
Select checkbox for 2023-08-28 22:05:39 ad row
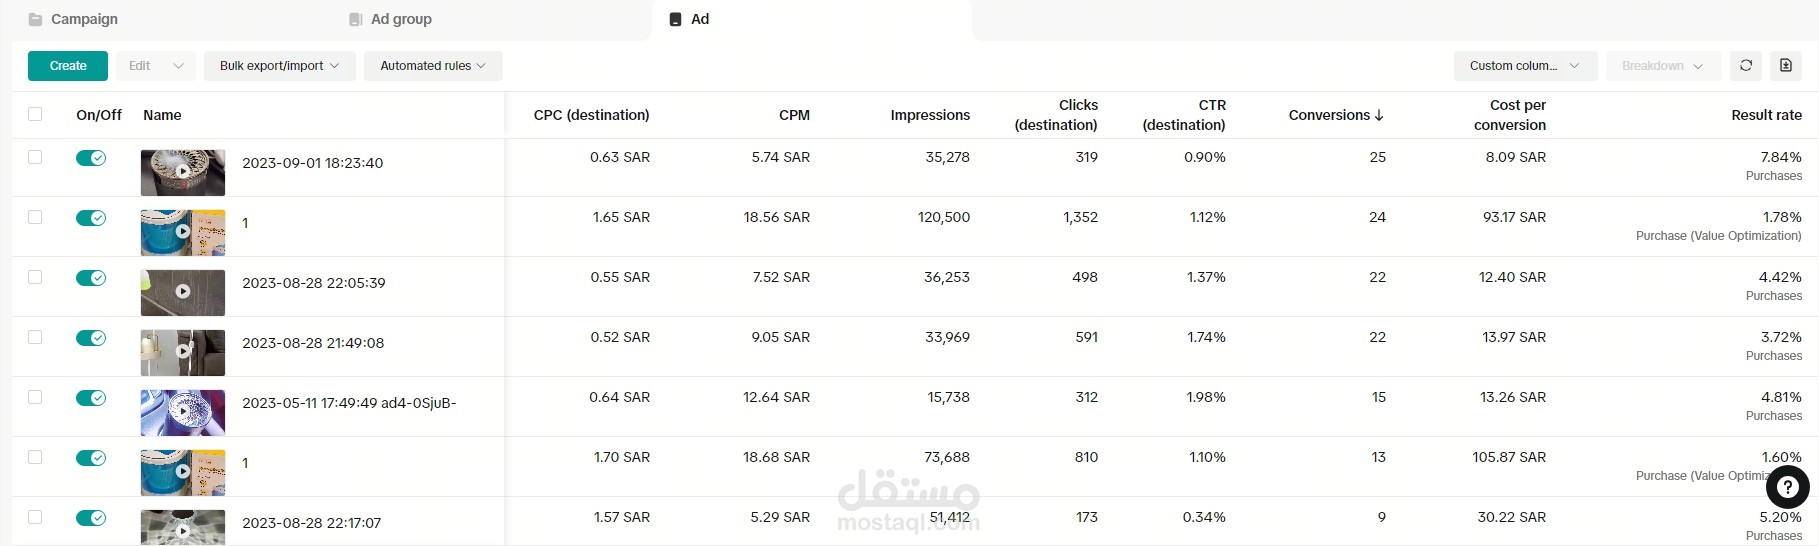35,277
